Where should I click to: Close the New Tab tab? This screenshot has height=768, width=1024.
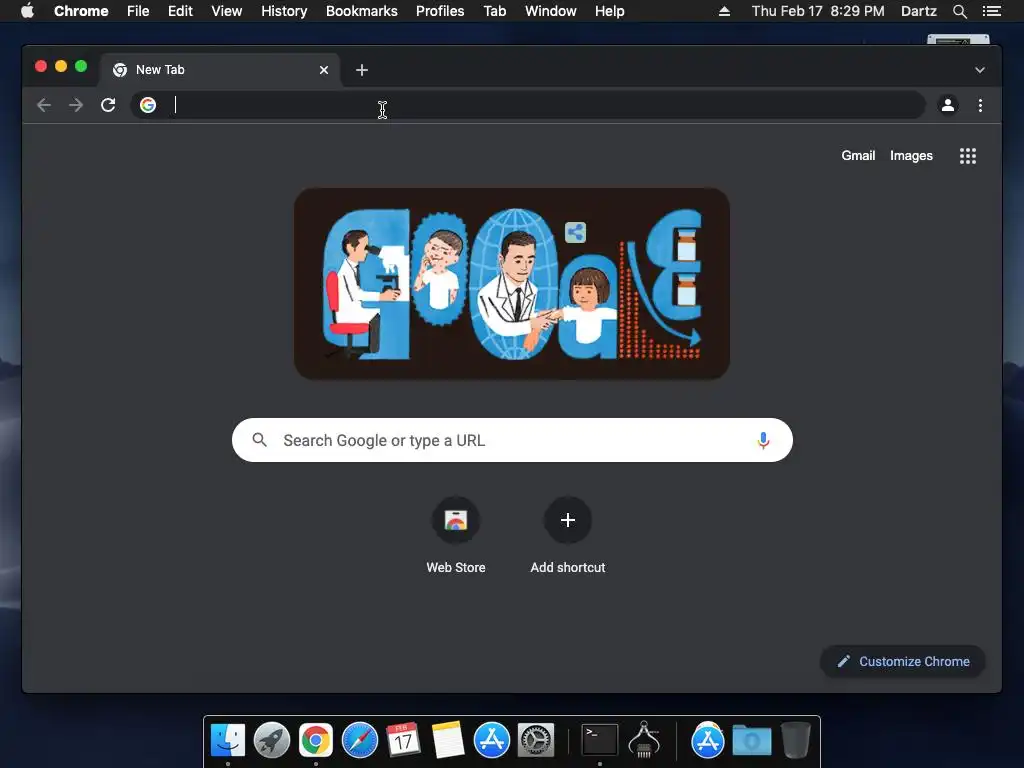click(x=324, y=70)
